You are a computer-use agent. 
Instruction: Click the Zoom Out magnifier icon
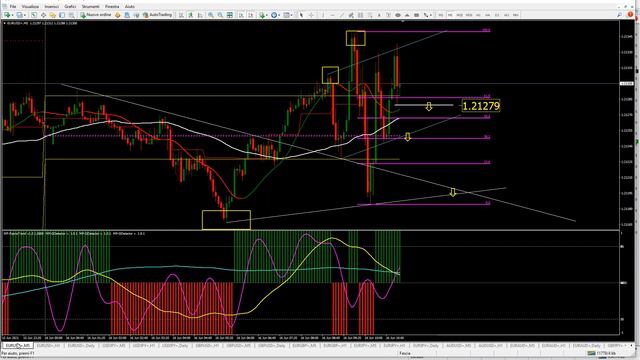[x=220, y=15]
